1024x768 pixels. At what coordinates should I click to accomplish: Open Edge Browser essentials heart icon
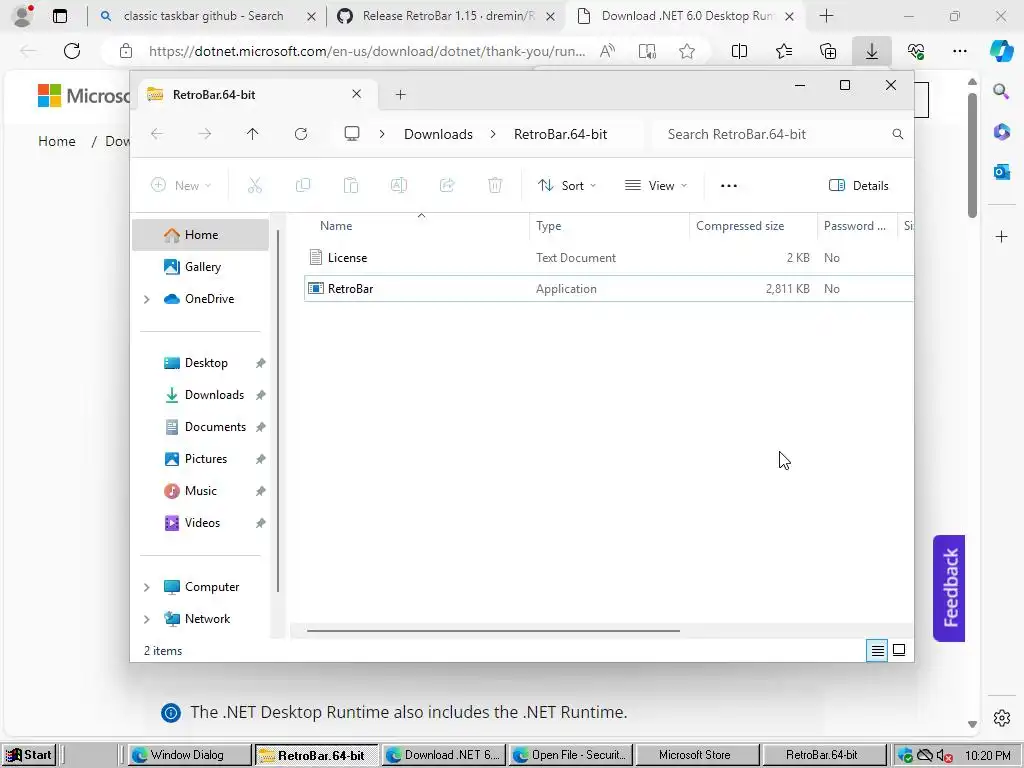[916, 51]
